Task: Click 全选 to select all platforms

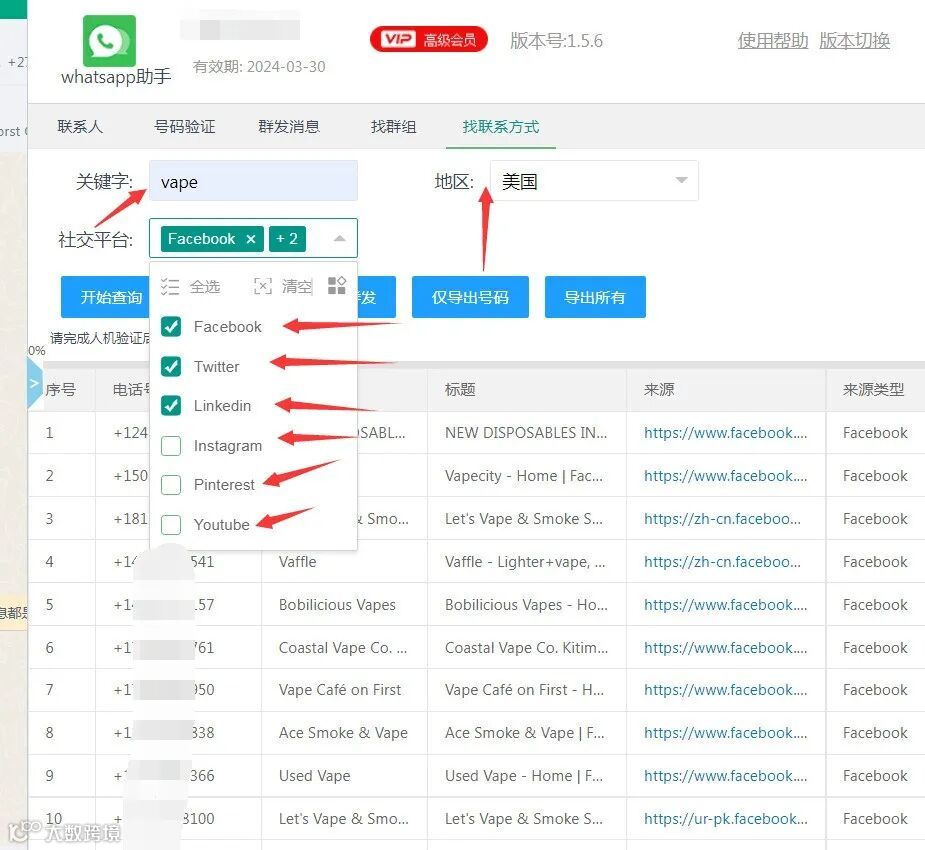Action: click(x=191, y=287)
